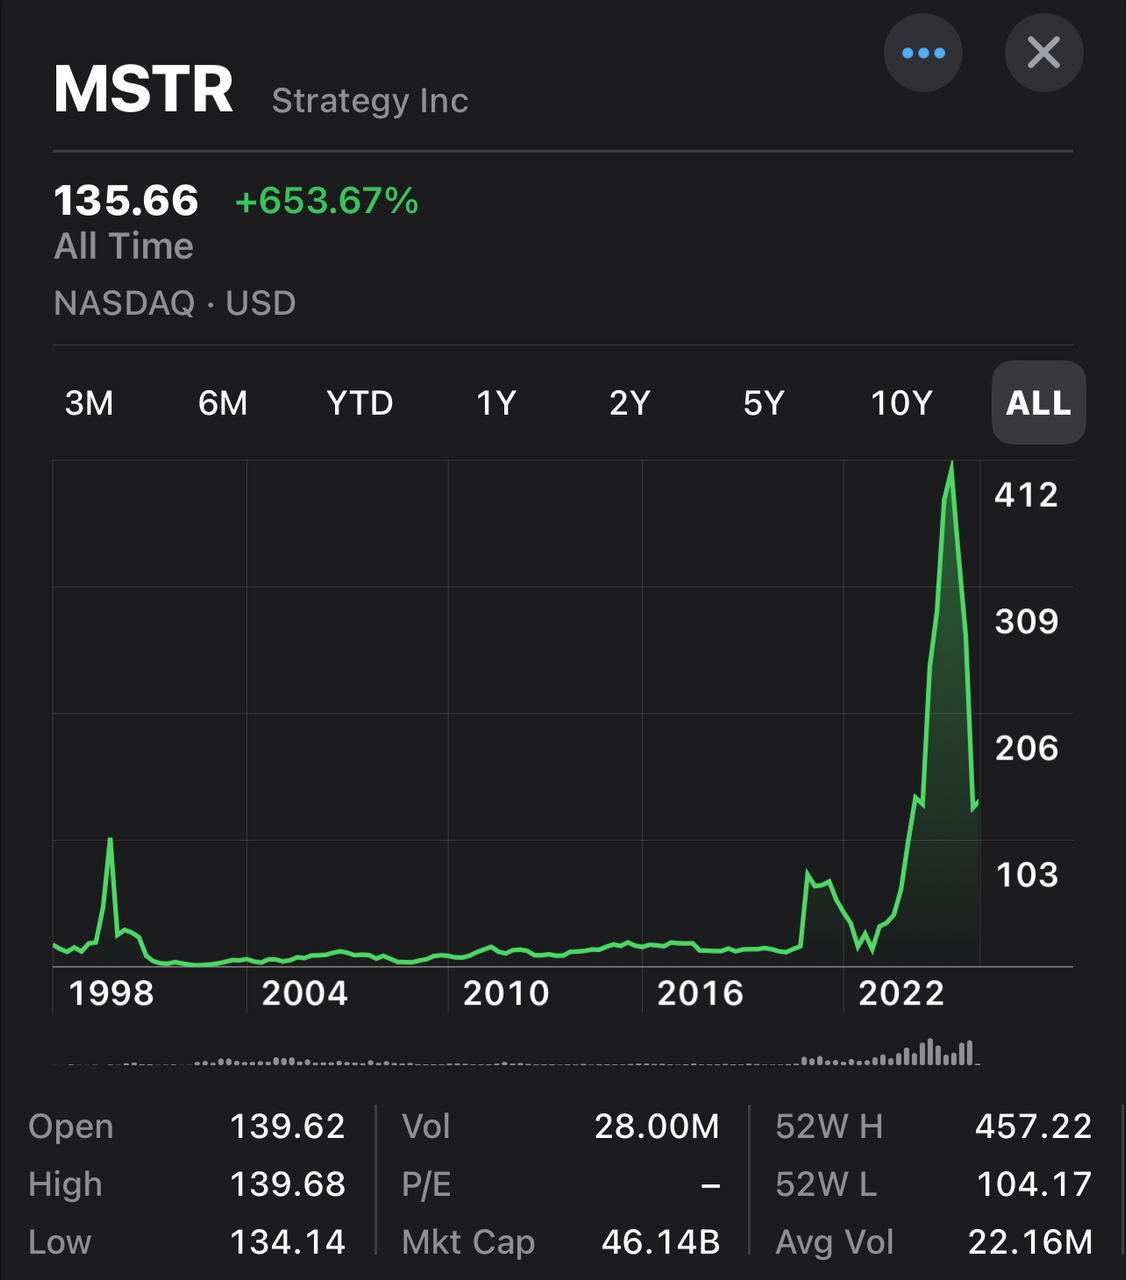Tap the Strategy Inc company name

click(x=370, y=100)
